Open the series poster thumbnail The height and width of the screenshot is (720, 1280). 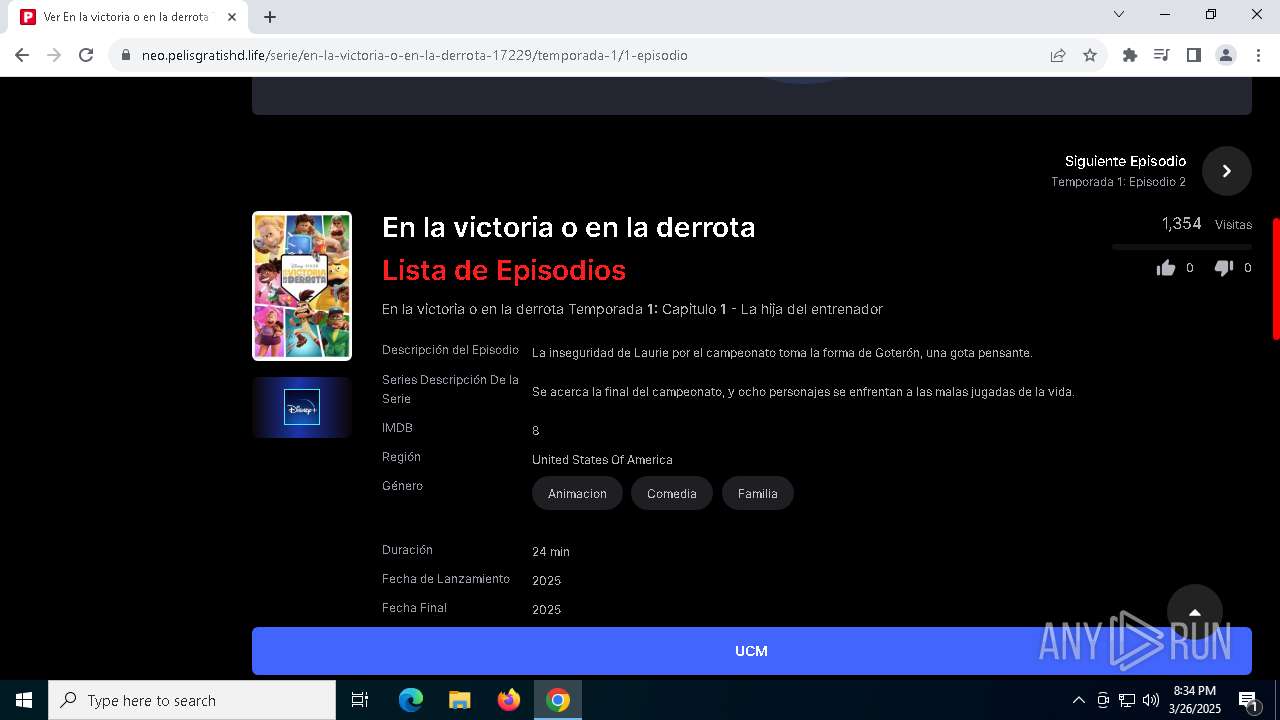click(302, 286)
